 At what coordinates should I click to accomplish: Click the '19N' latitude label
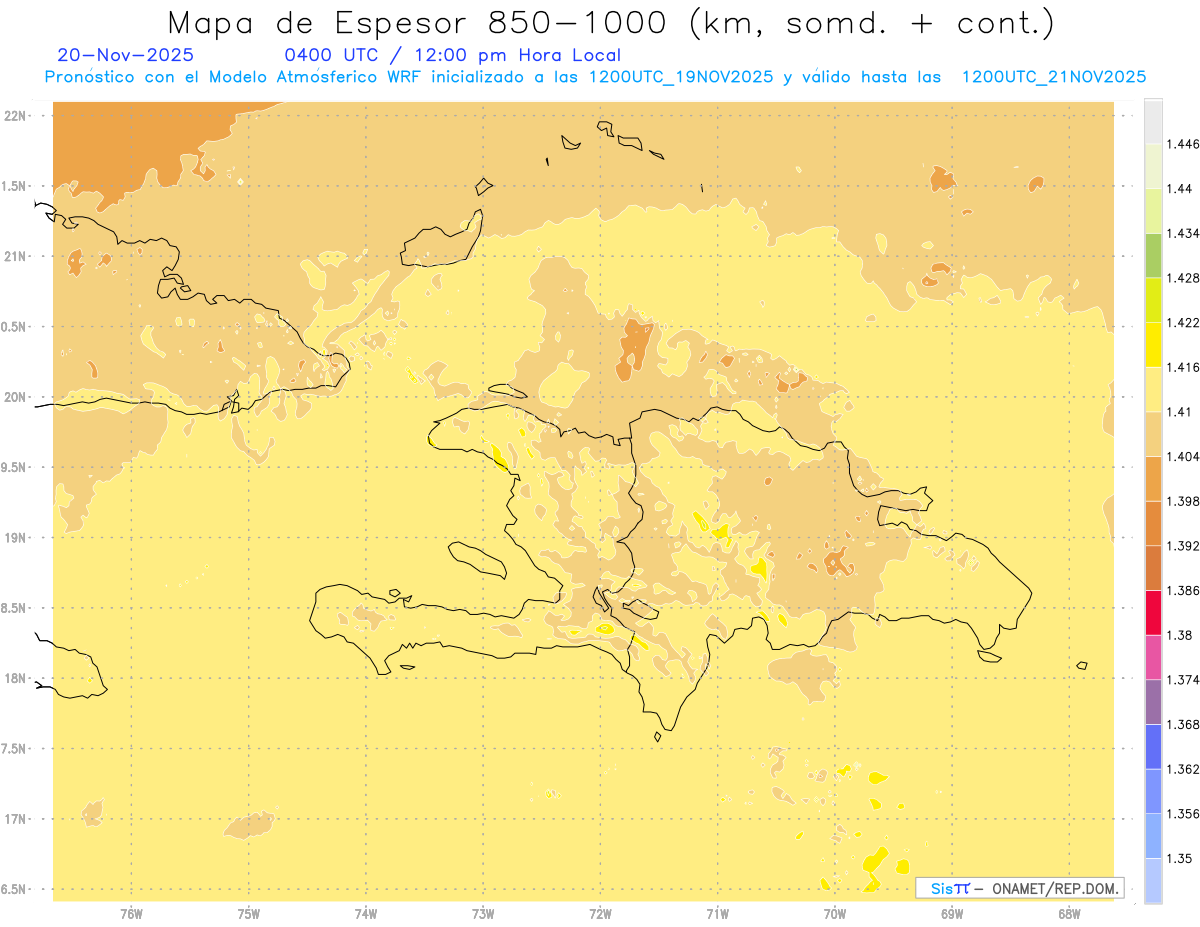tap(17, 537)
